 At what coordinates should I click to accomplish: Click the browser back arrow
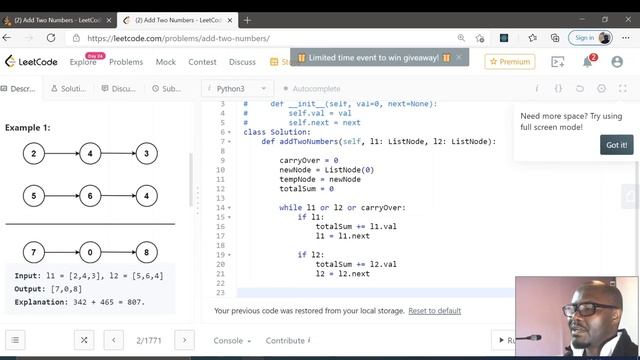[x=7, y=38]
